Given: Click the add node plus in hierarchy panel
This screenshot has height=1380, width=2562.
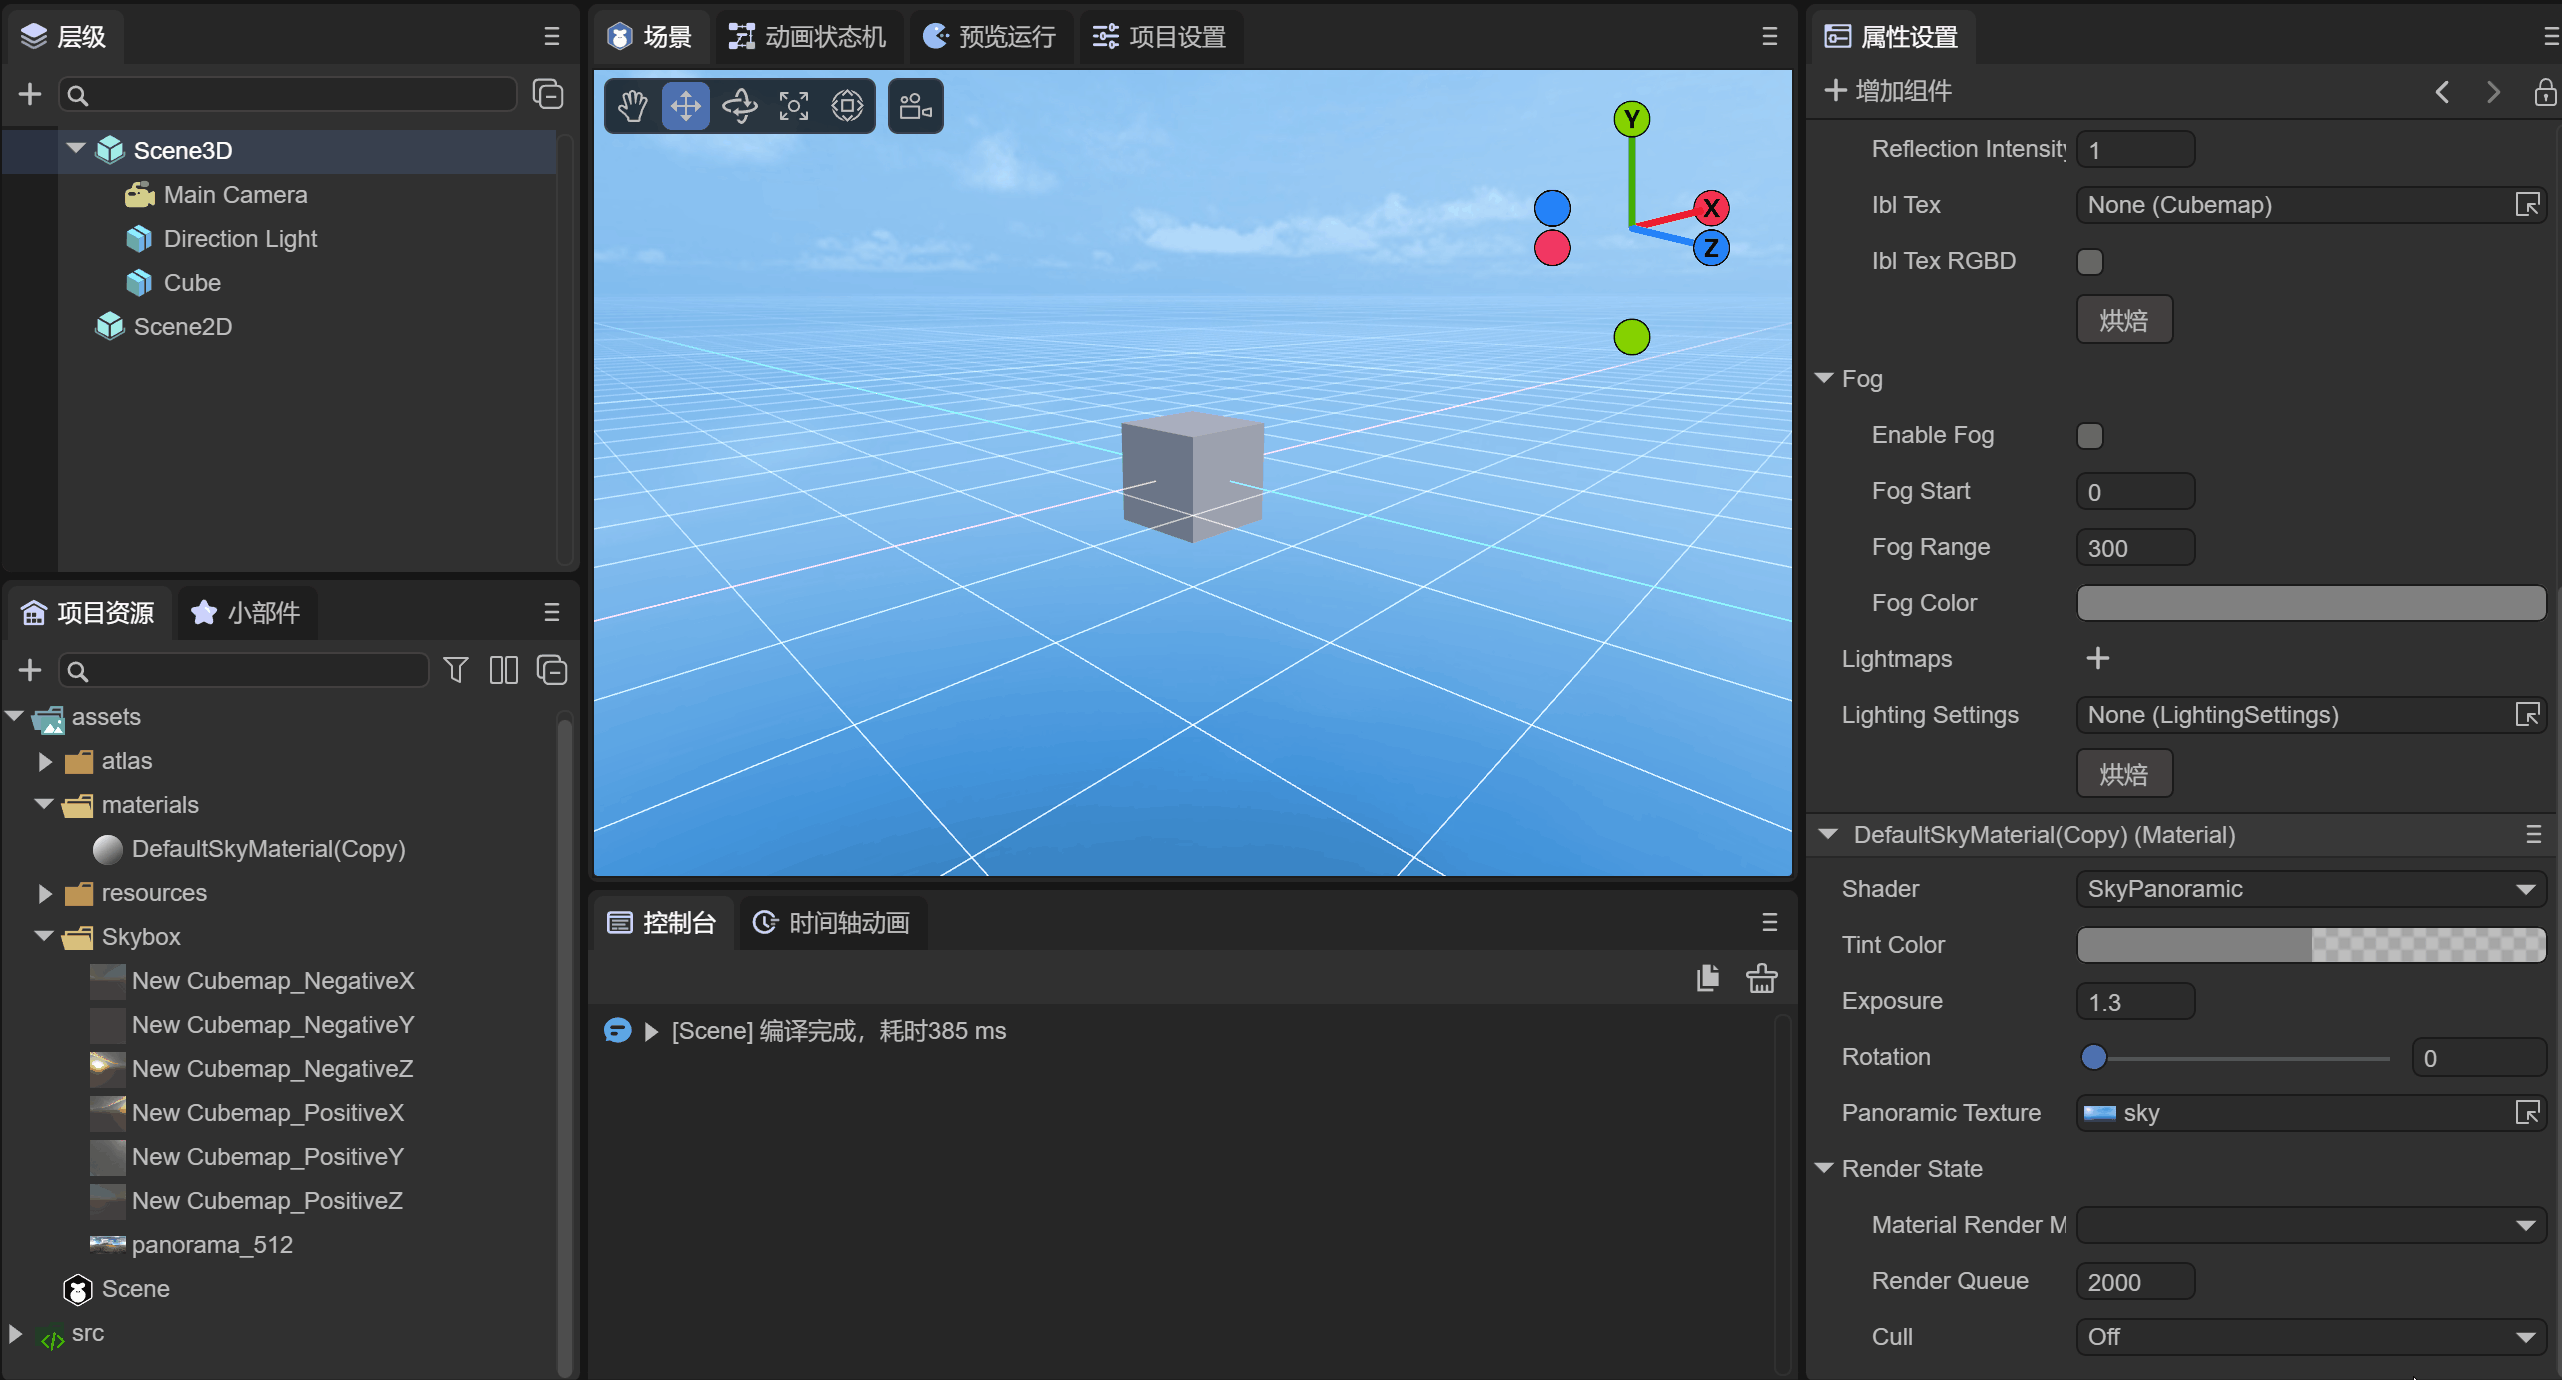Looking at the screenshot, I should click(x=30, y=95).
